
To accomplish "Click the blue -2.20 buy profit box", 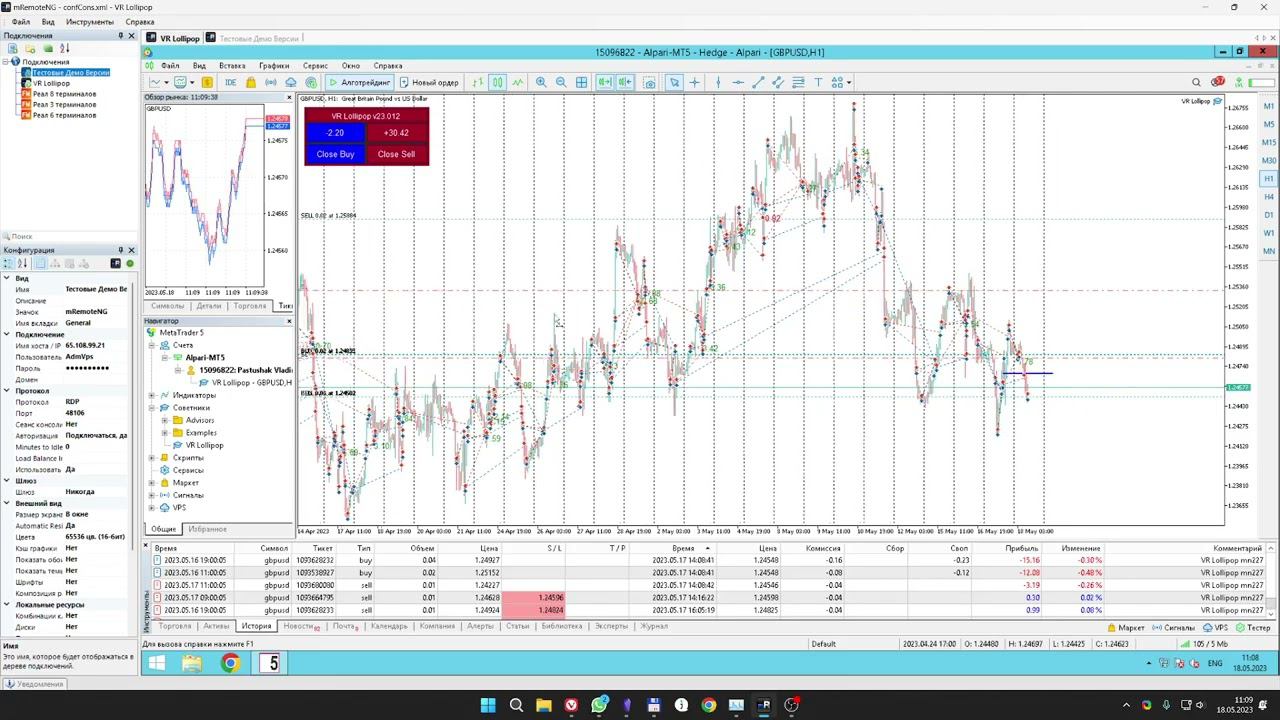I will [335, 133].
